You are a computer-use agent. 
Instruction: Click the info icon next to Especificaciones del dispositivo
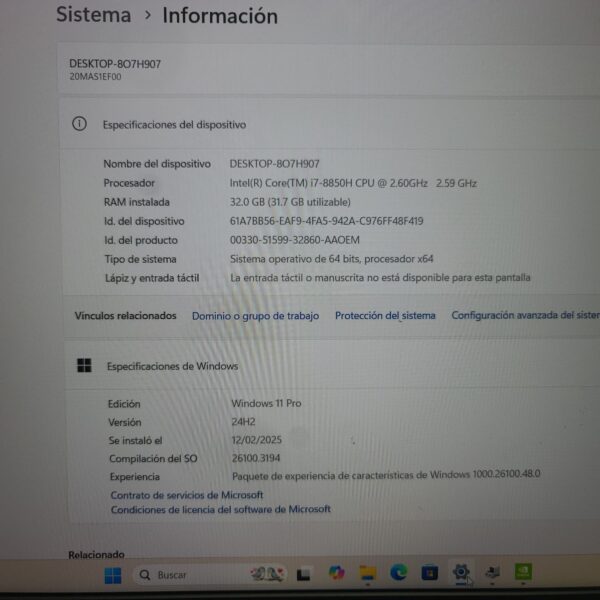point(79,124)
